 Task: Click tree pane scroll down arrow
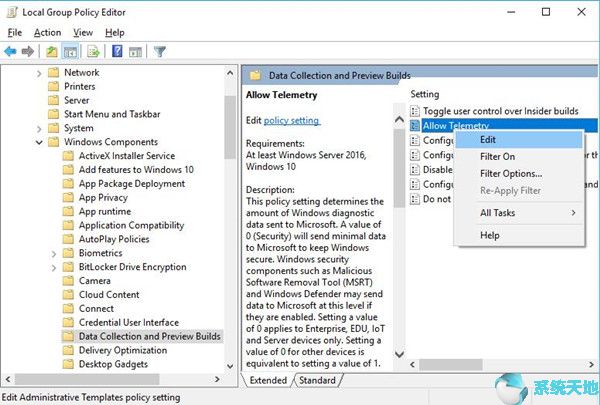230,366
